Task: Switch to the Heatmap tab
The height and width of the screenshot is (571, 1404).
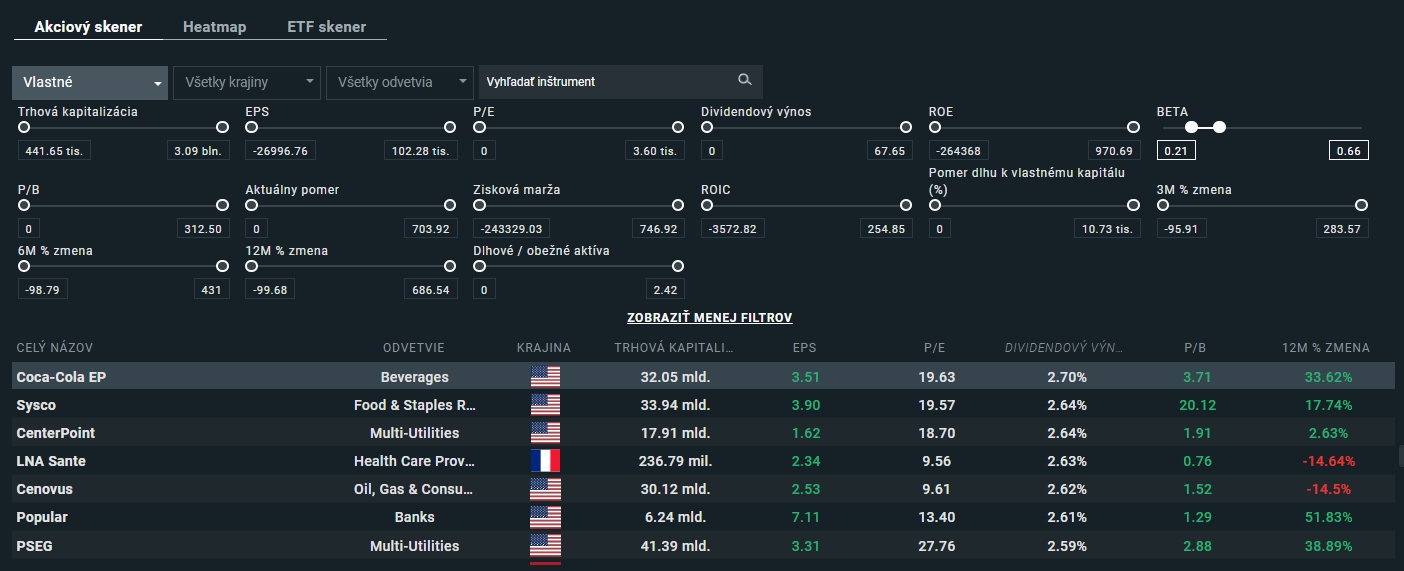Action: (x=214, y=27)
